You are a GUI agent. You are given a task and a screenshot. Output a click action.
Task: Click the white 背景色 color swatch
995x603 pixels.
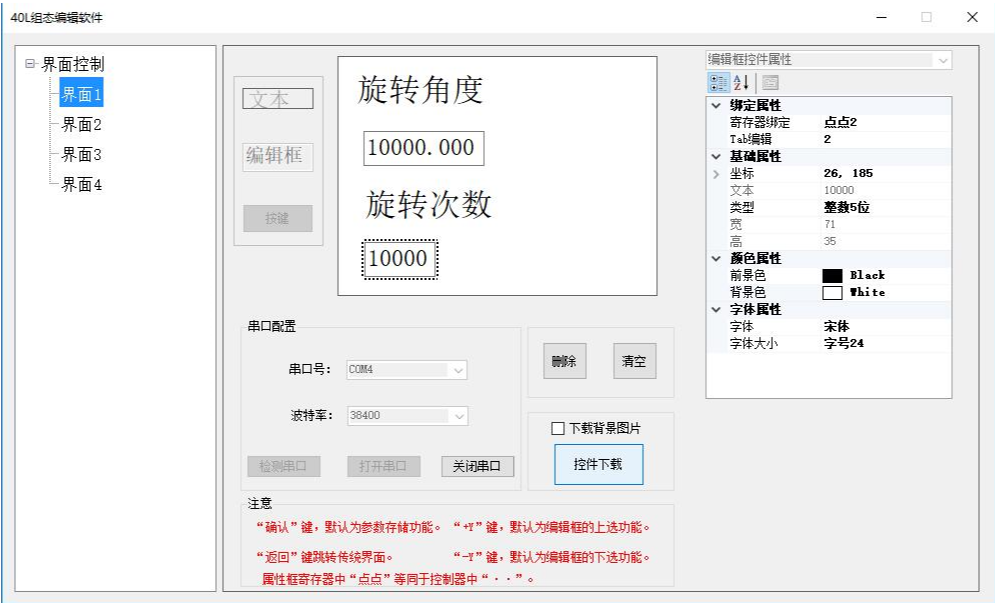[832, 292]
